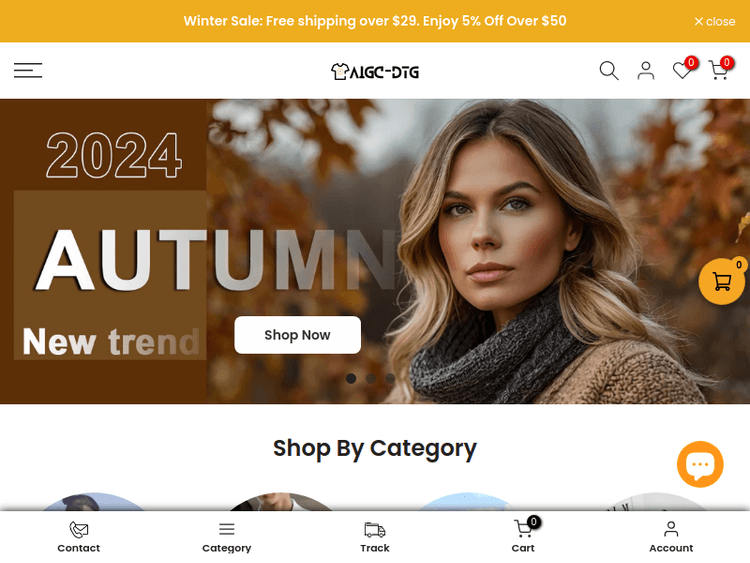Open the orange chat bubble widget
The image size is (750, 563).
700,464
